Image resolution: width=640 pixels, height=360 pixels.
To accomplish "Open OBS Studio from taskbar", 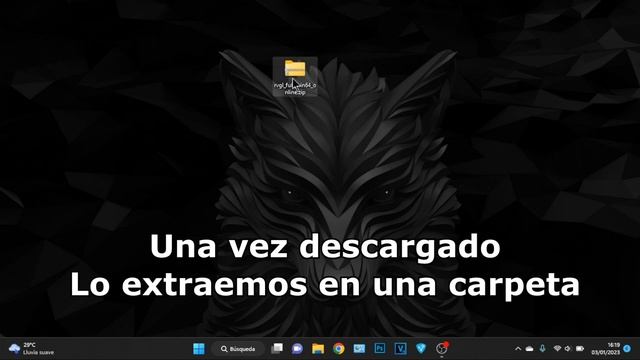I will [x=442, y=349].
